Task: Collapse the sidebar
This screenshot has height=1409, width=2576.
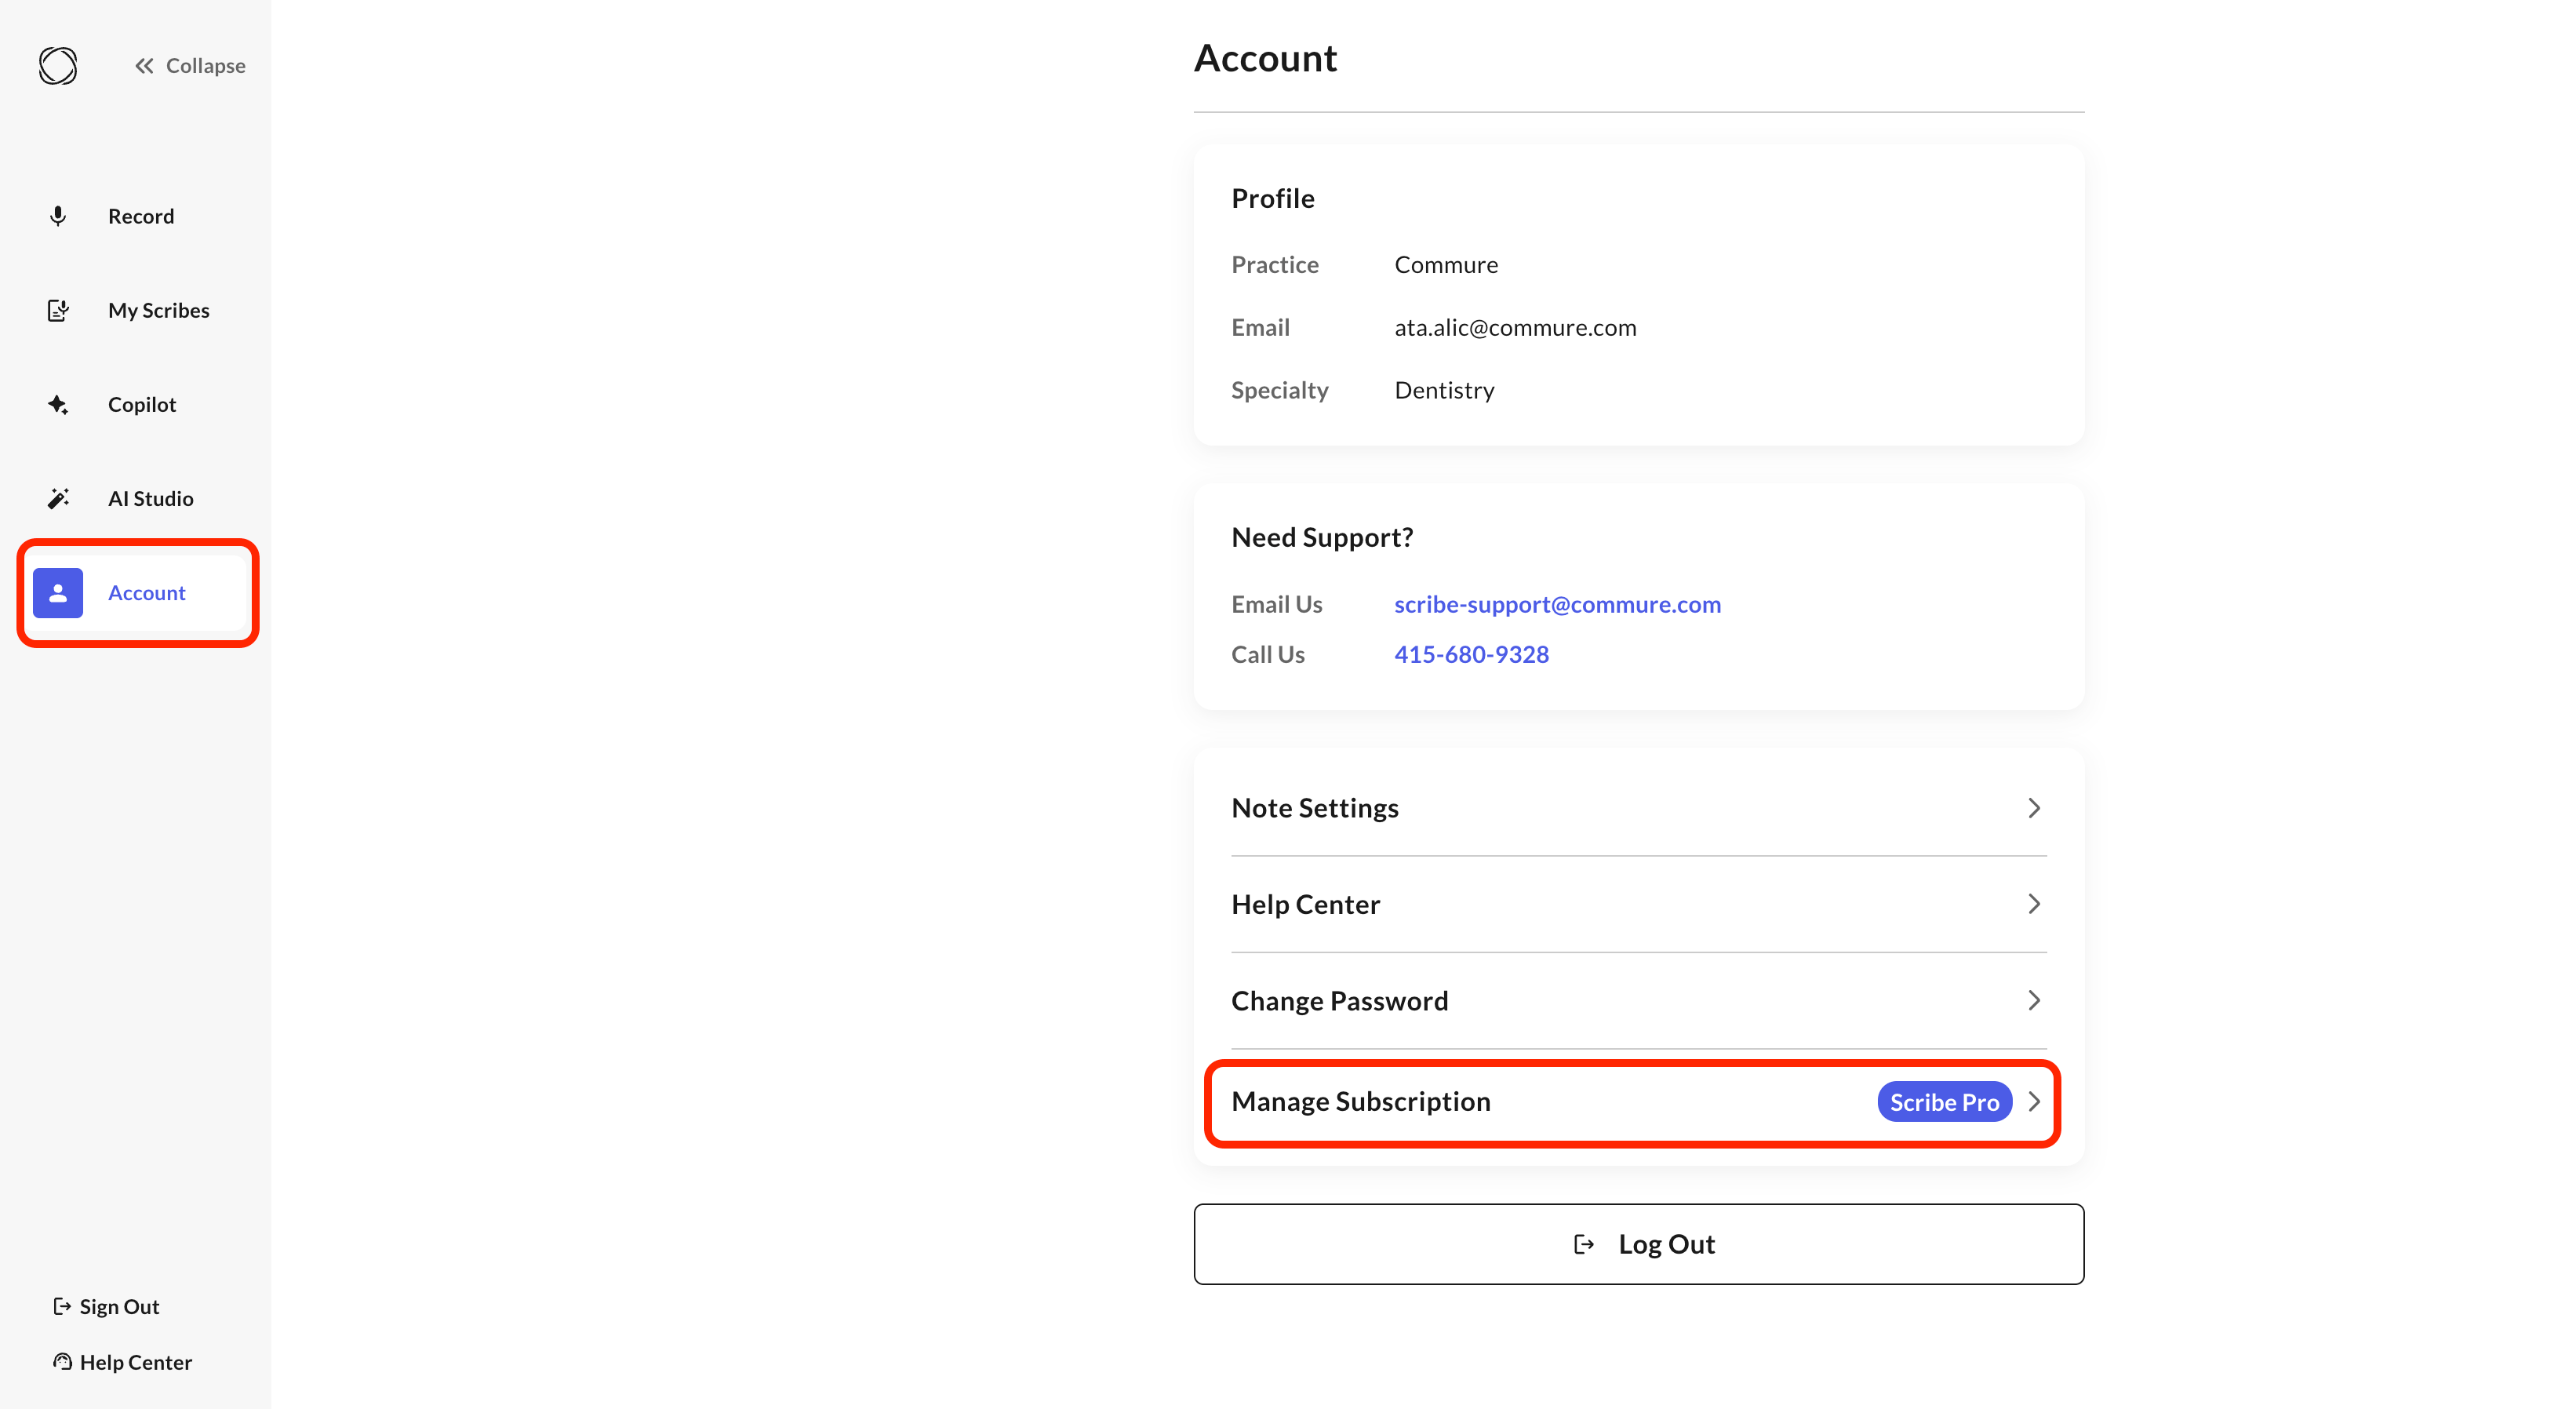Action: 190,66
